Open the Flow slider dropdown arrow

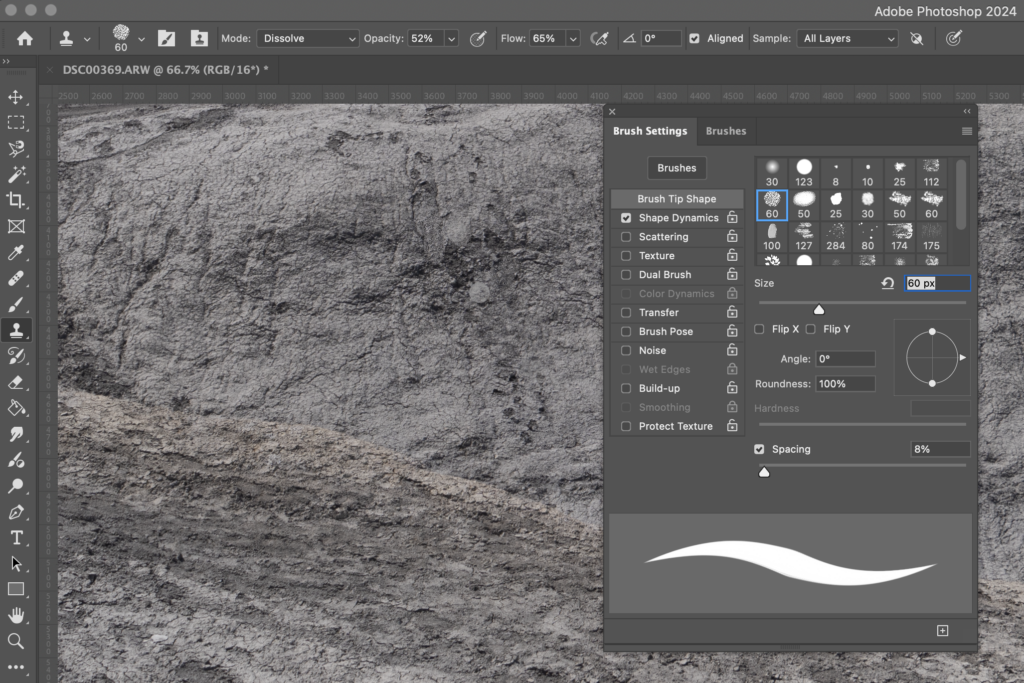pyautogui.click(x=573, y=39)
